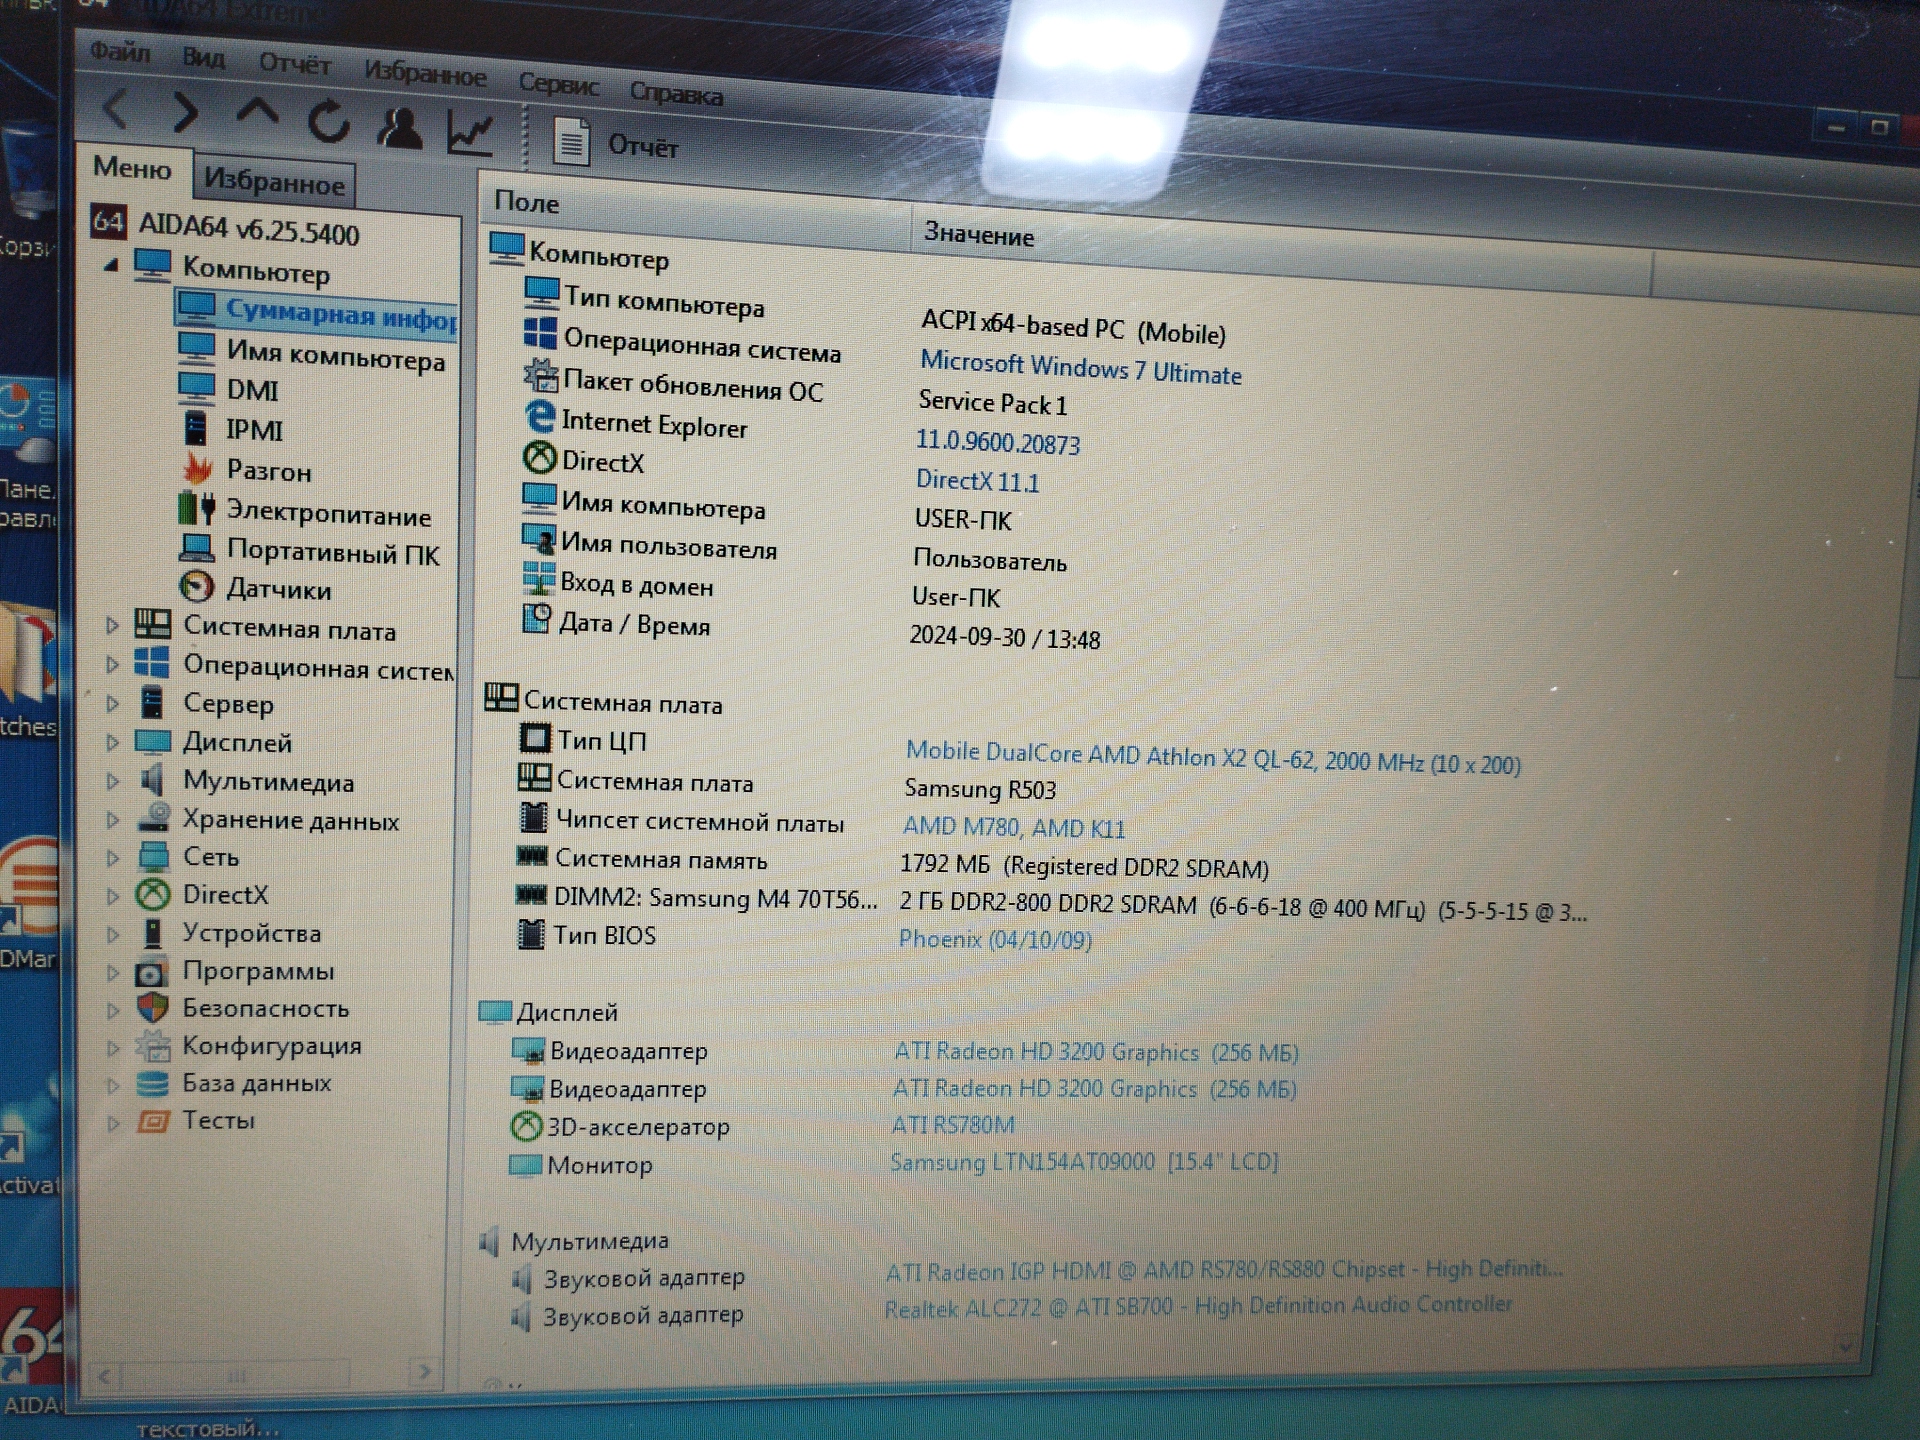
Task: Click the Устройства tree icon
Action: (x=152, y=933)
